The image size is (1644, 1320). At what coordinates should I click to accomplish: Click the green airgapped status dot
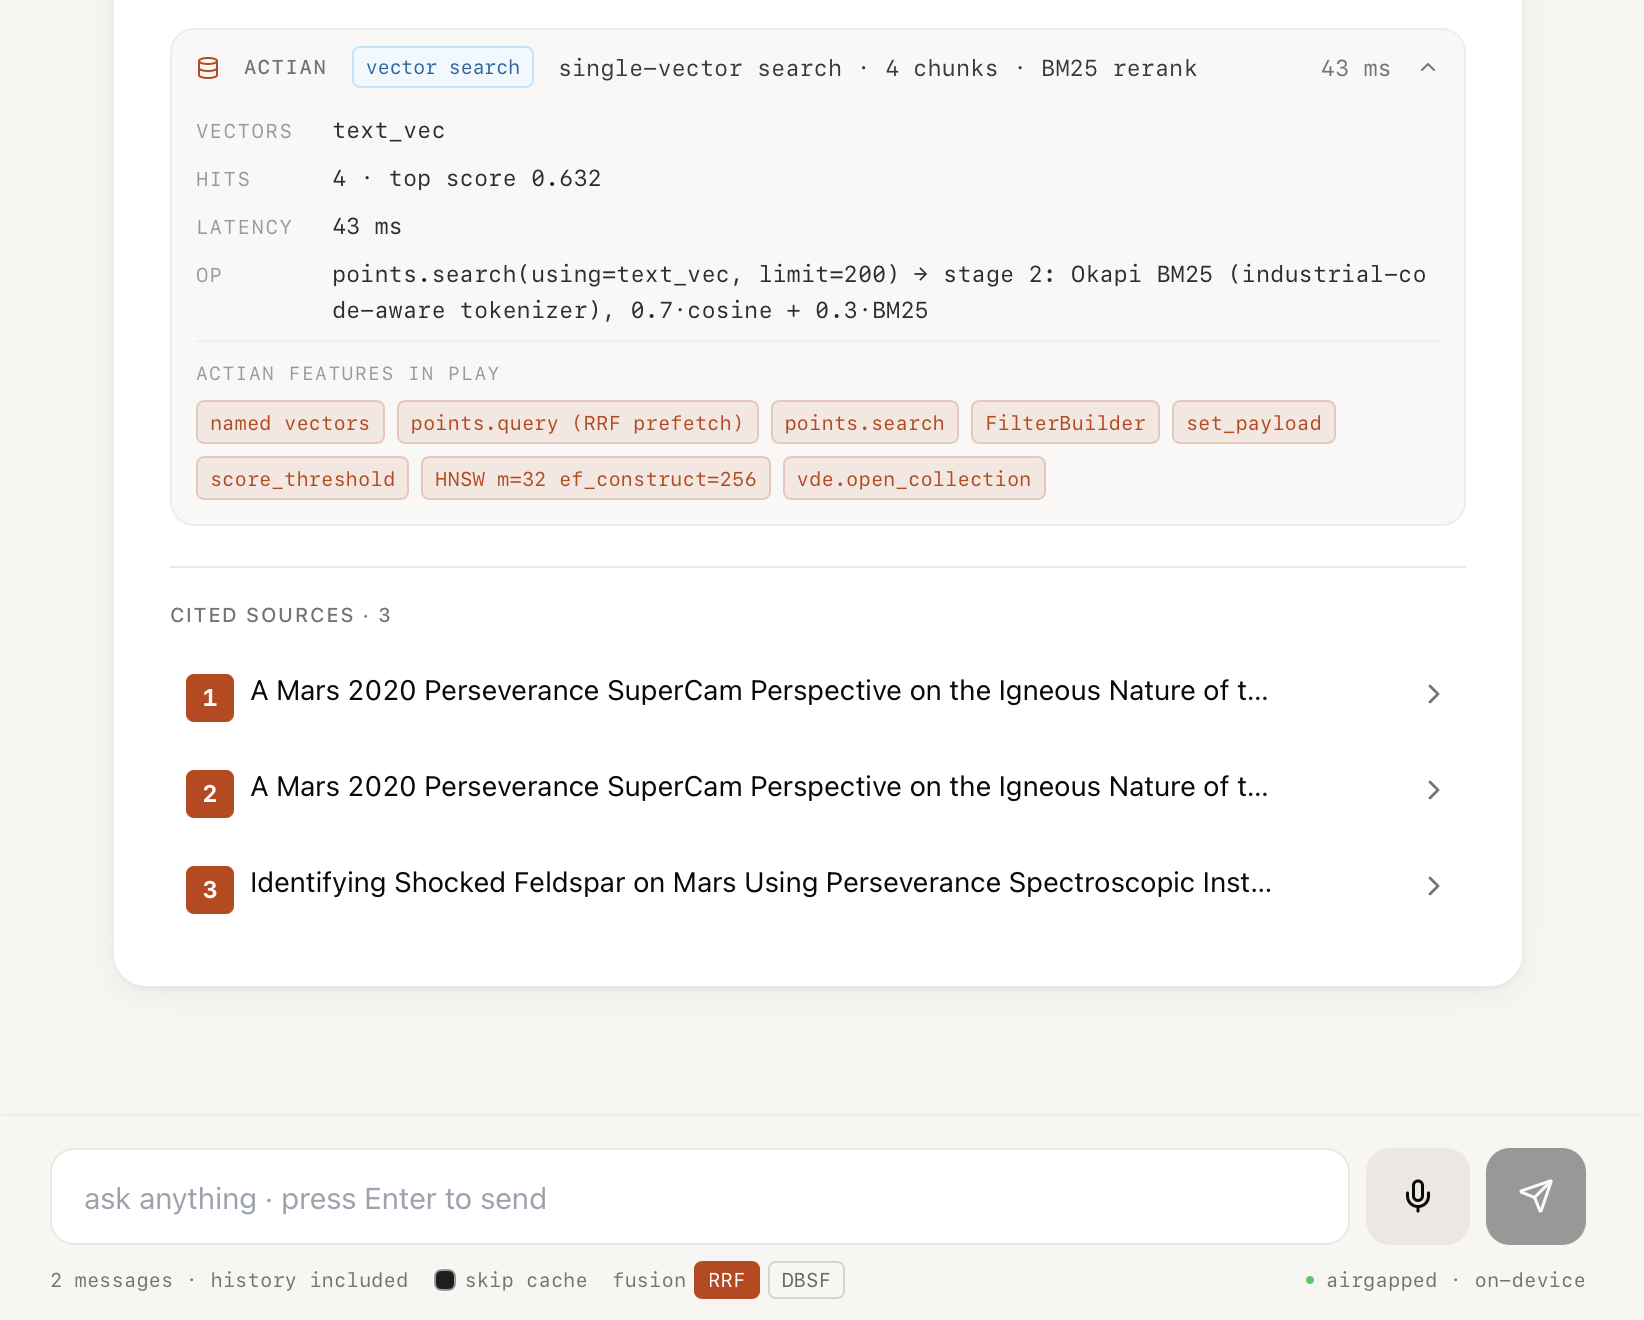click(1310, 1280)
